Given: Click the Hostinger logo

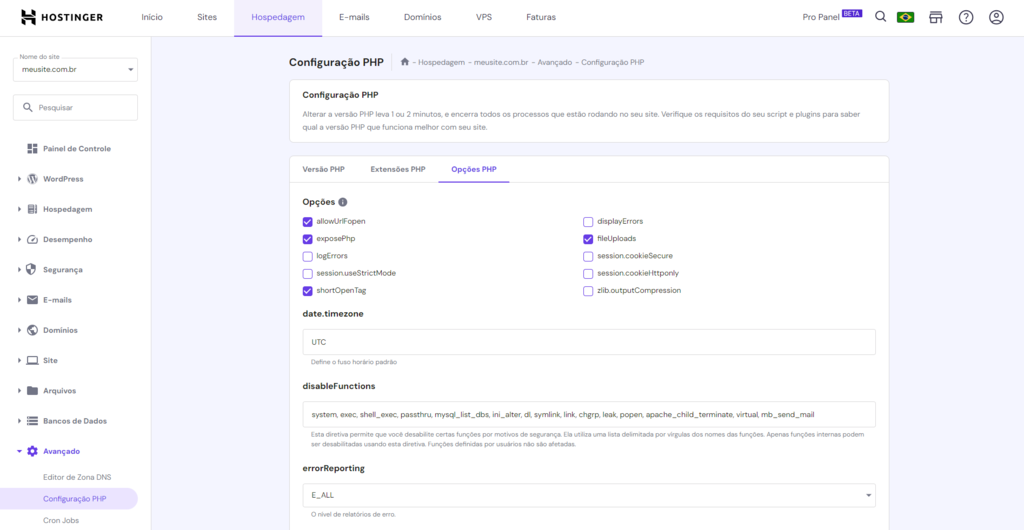Looking at the screenshot, I should click(x=61, y=17).
